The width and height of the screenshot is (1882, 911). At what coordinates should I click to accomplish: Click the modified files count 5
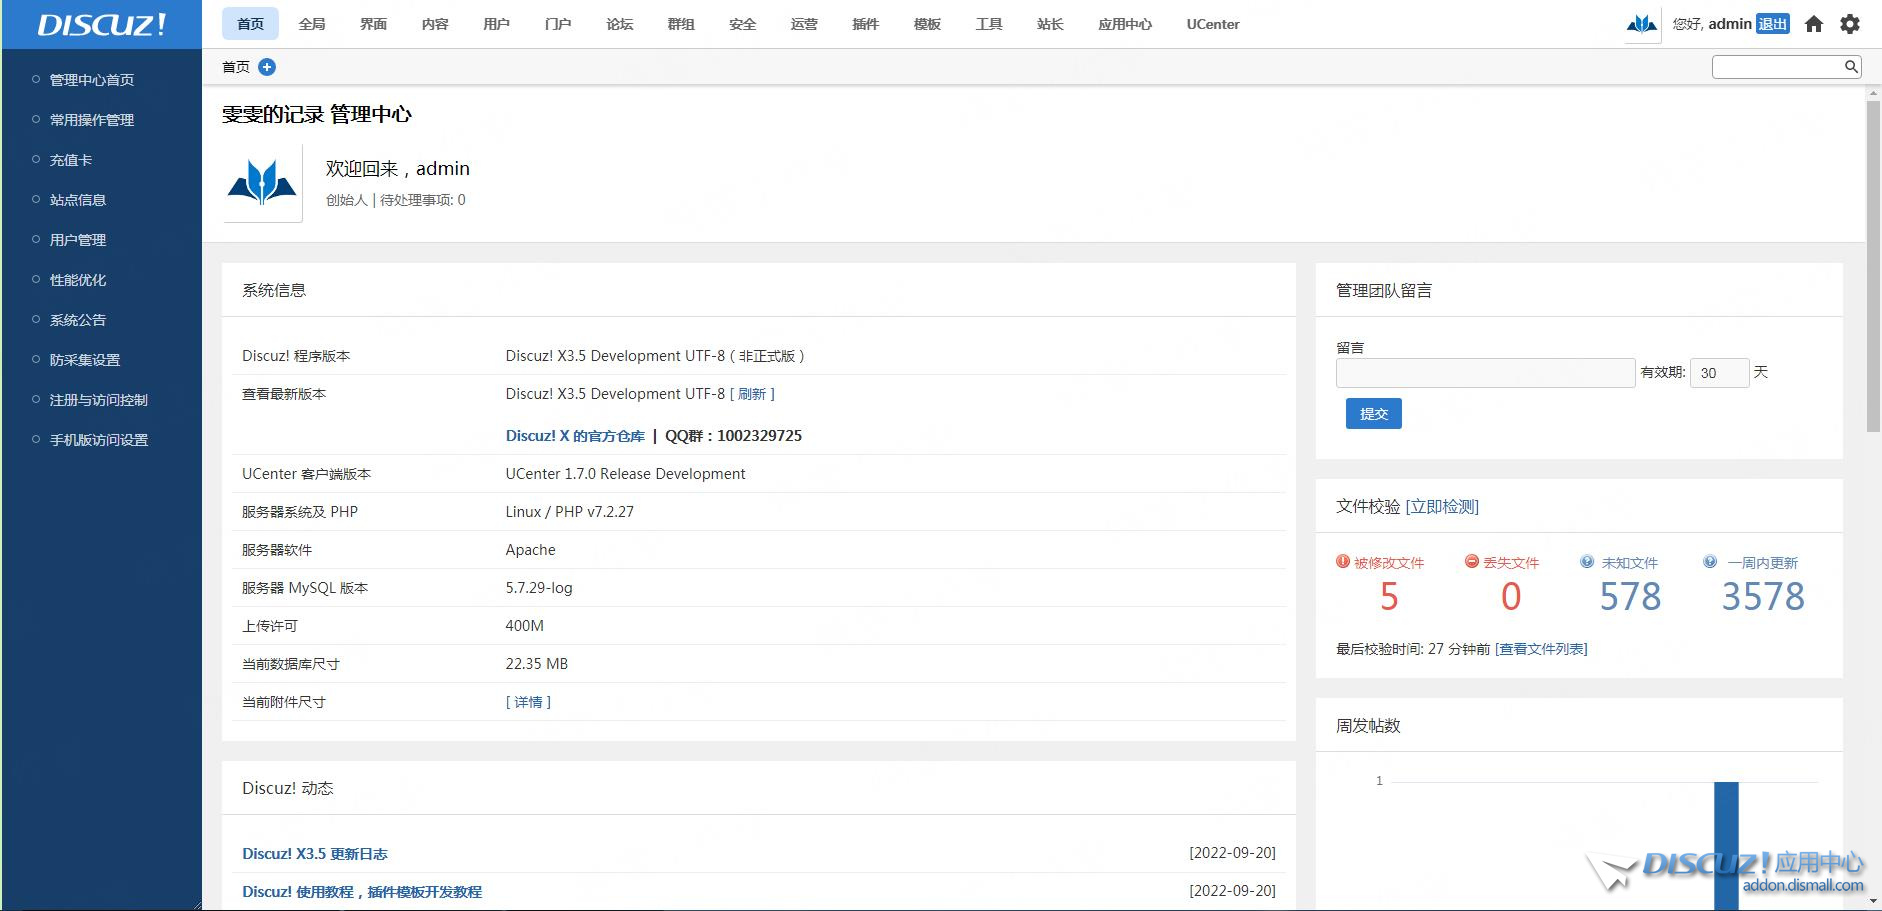pyautogui.click(x=1389, y=597)
